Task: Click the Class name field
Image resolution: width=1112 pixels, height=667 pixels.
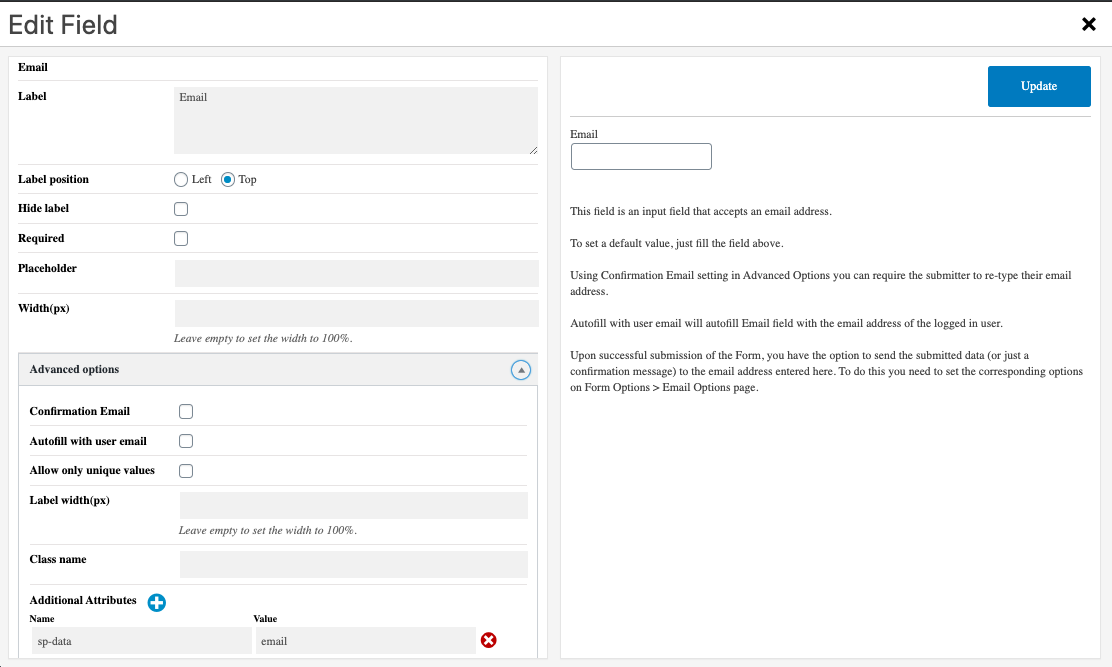Action: (x=353, y=564)
